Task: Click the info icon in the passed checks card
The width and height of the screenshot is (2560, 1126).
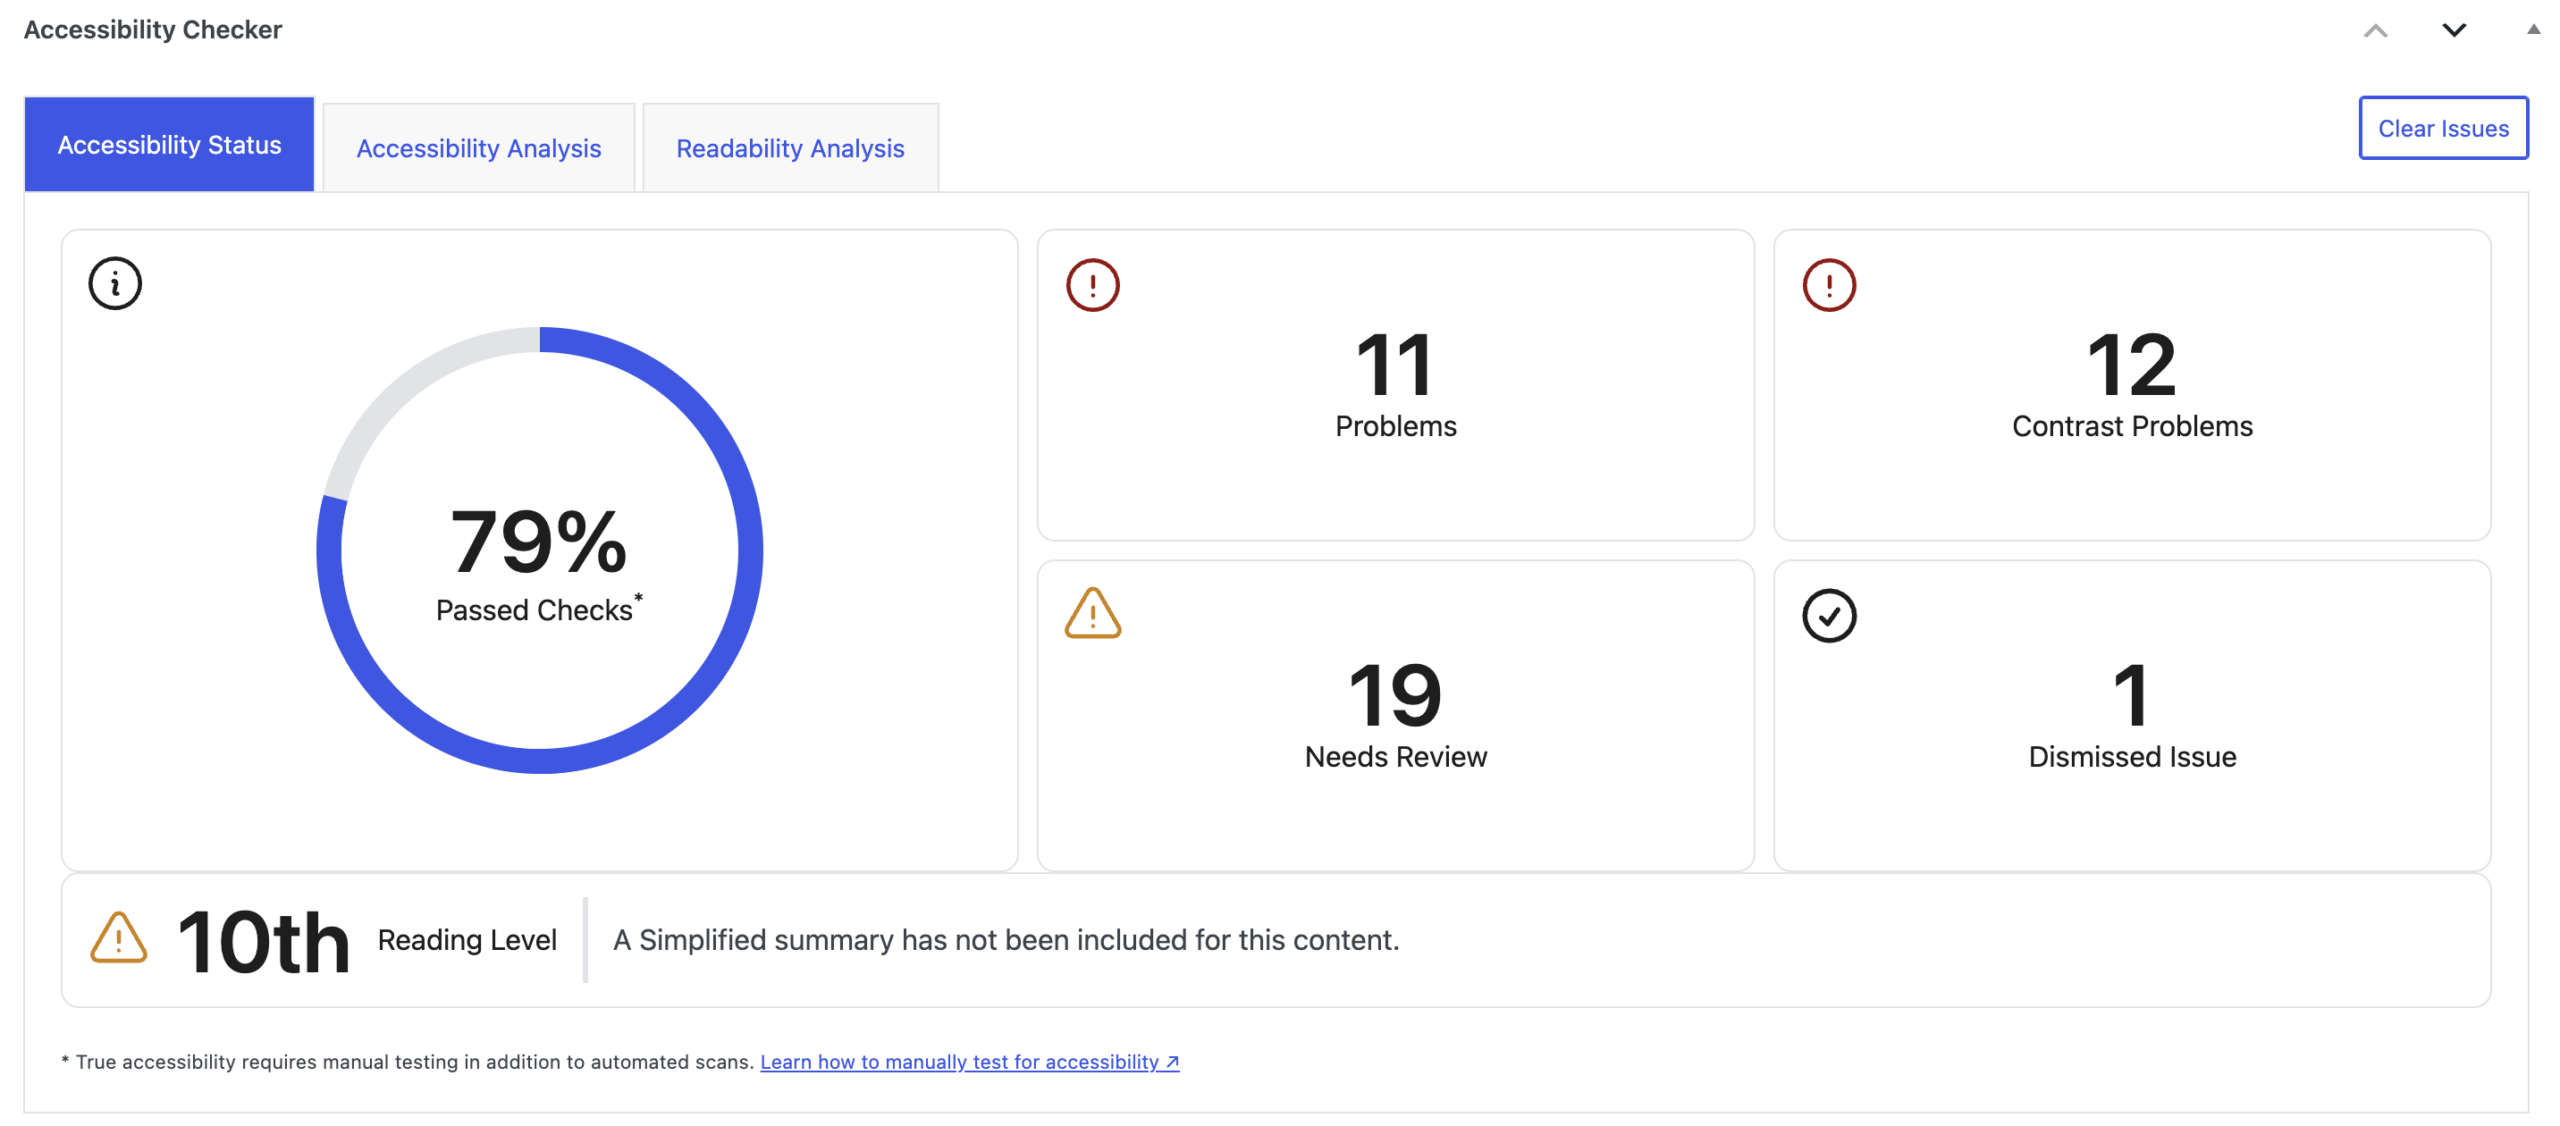Action: 115,284
